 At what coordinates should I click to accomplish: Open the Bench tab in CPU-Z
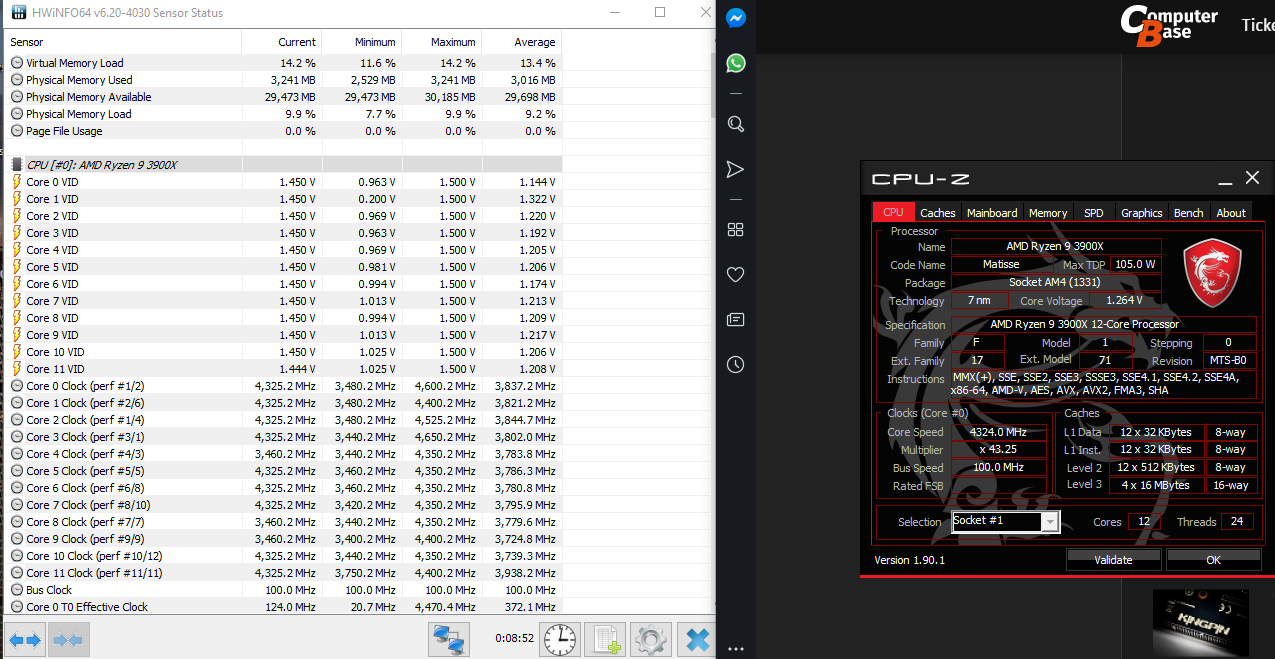pyautogui.click(x=1188, y=212)
